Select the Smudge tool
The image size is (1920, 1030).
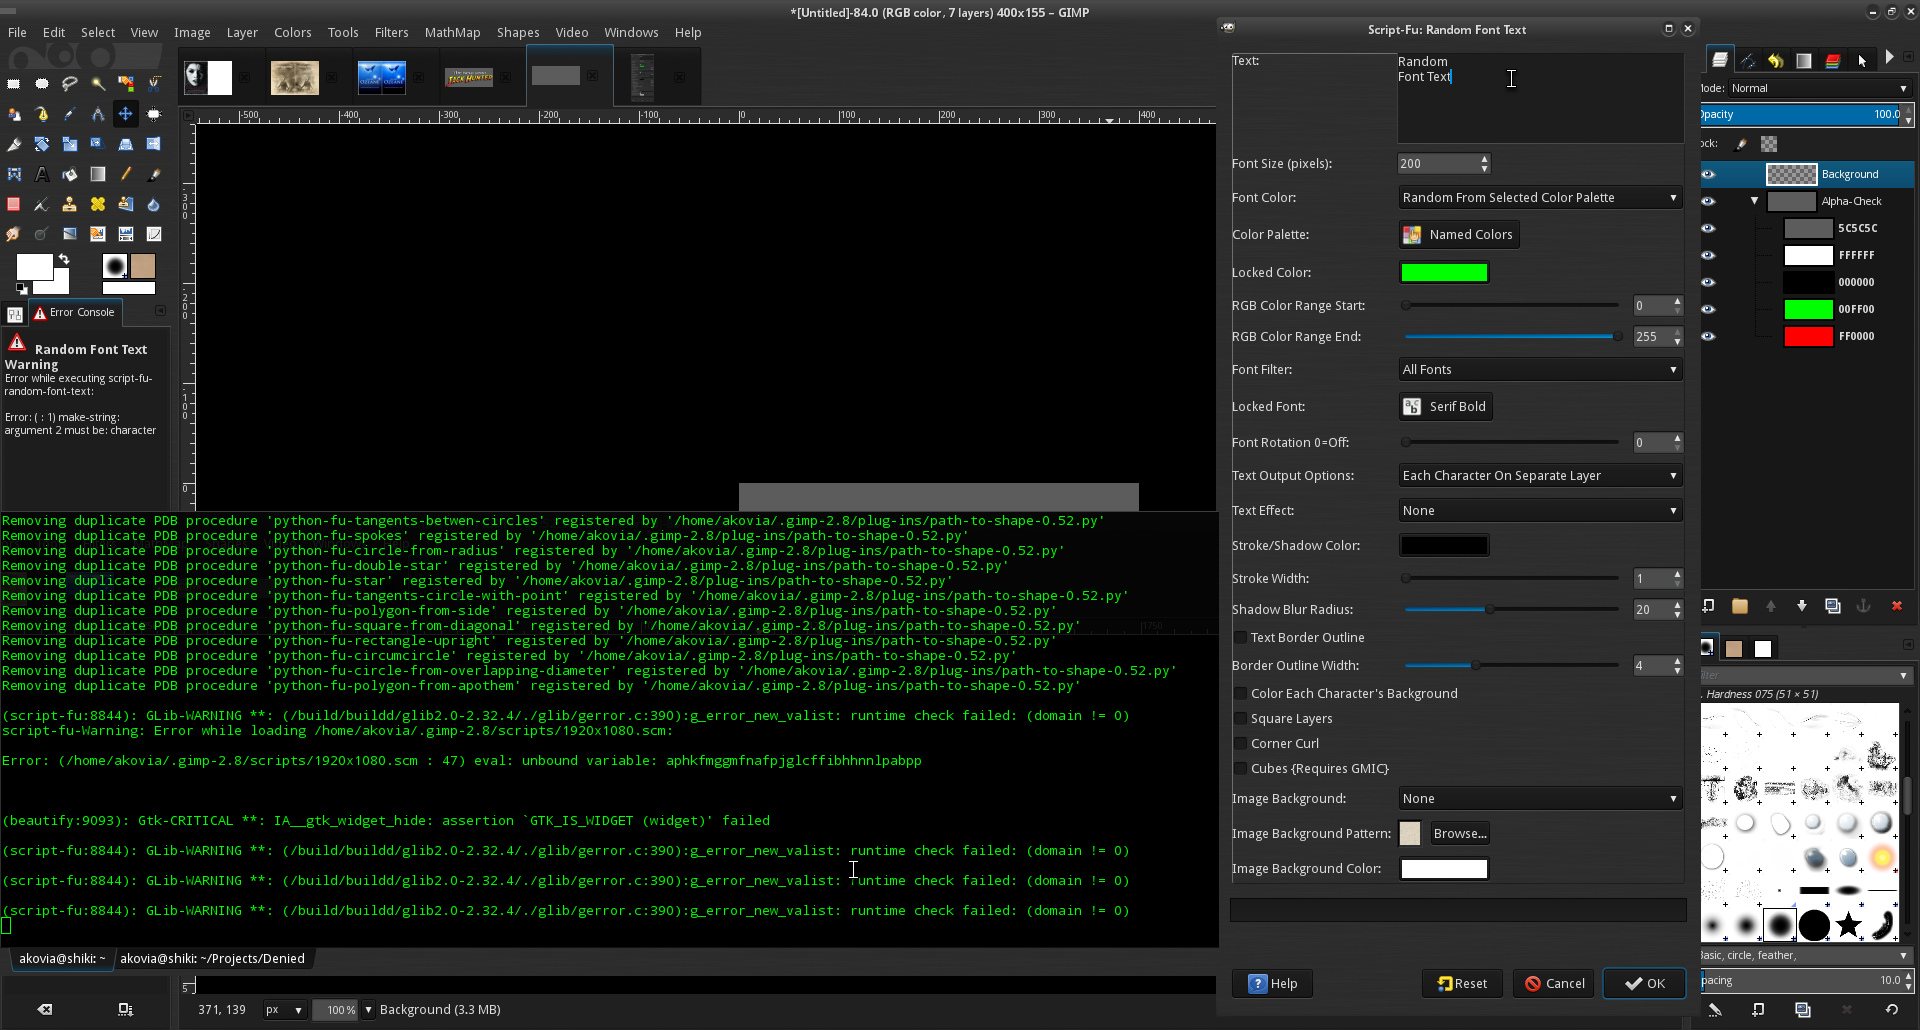[x=14, y=234]
